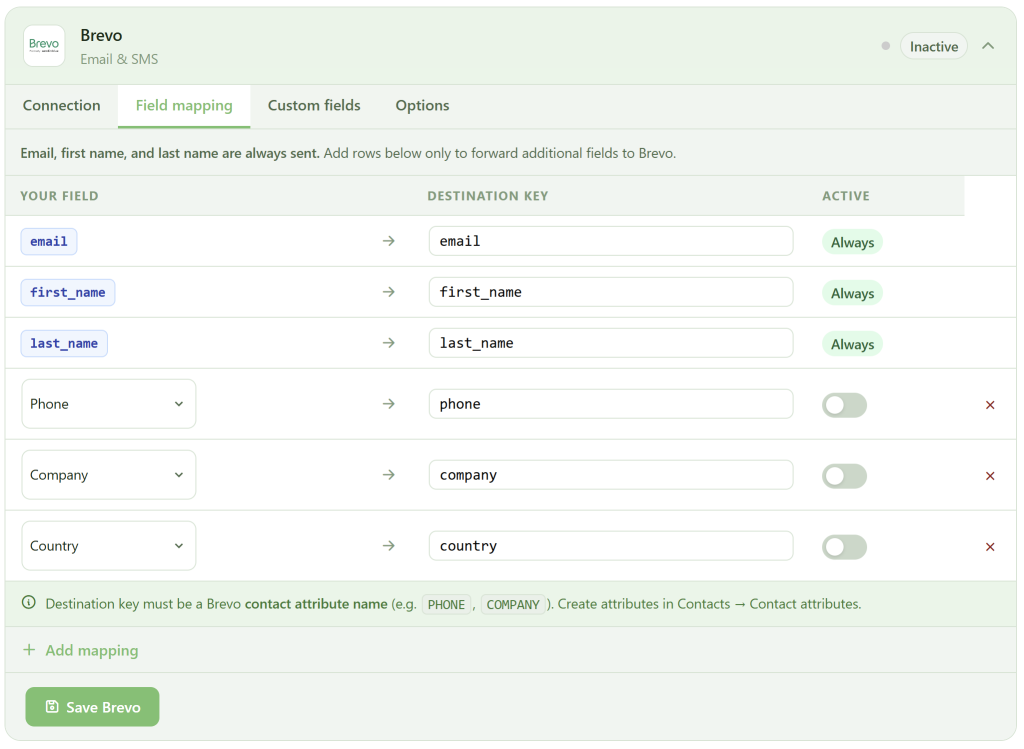This screenshot has width=1024, height=749.
Task: Click the email field tag
Action: (49, 242)
